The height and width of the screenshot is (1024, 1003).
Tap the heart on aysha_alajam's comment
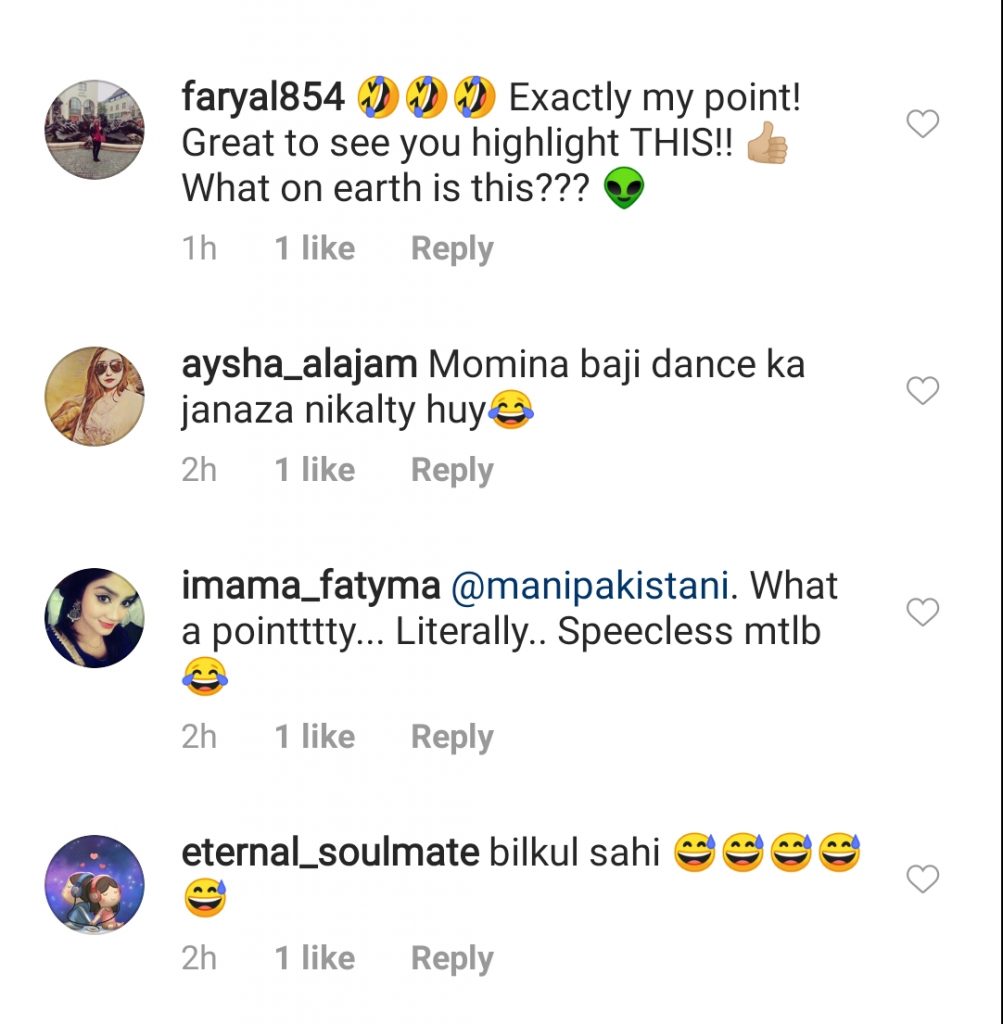click(x=922, y=391)
